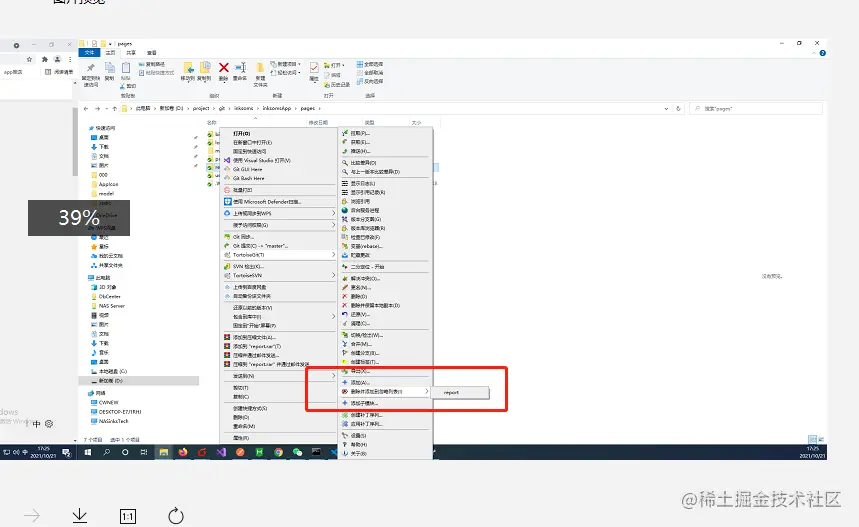
Task: Select ObCenter in navigation pane
Action: pos(106,296)
